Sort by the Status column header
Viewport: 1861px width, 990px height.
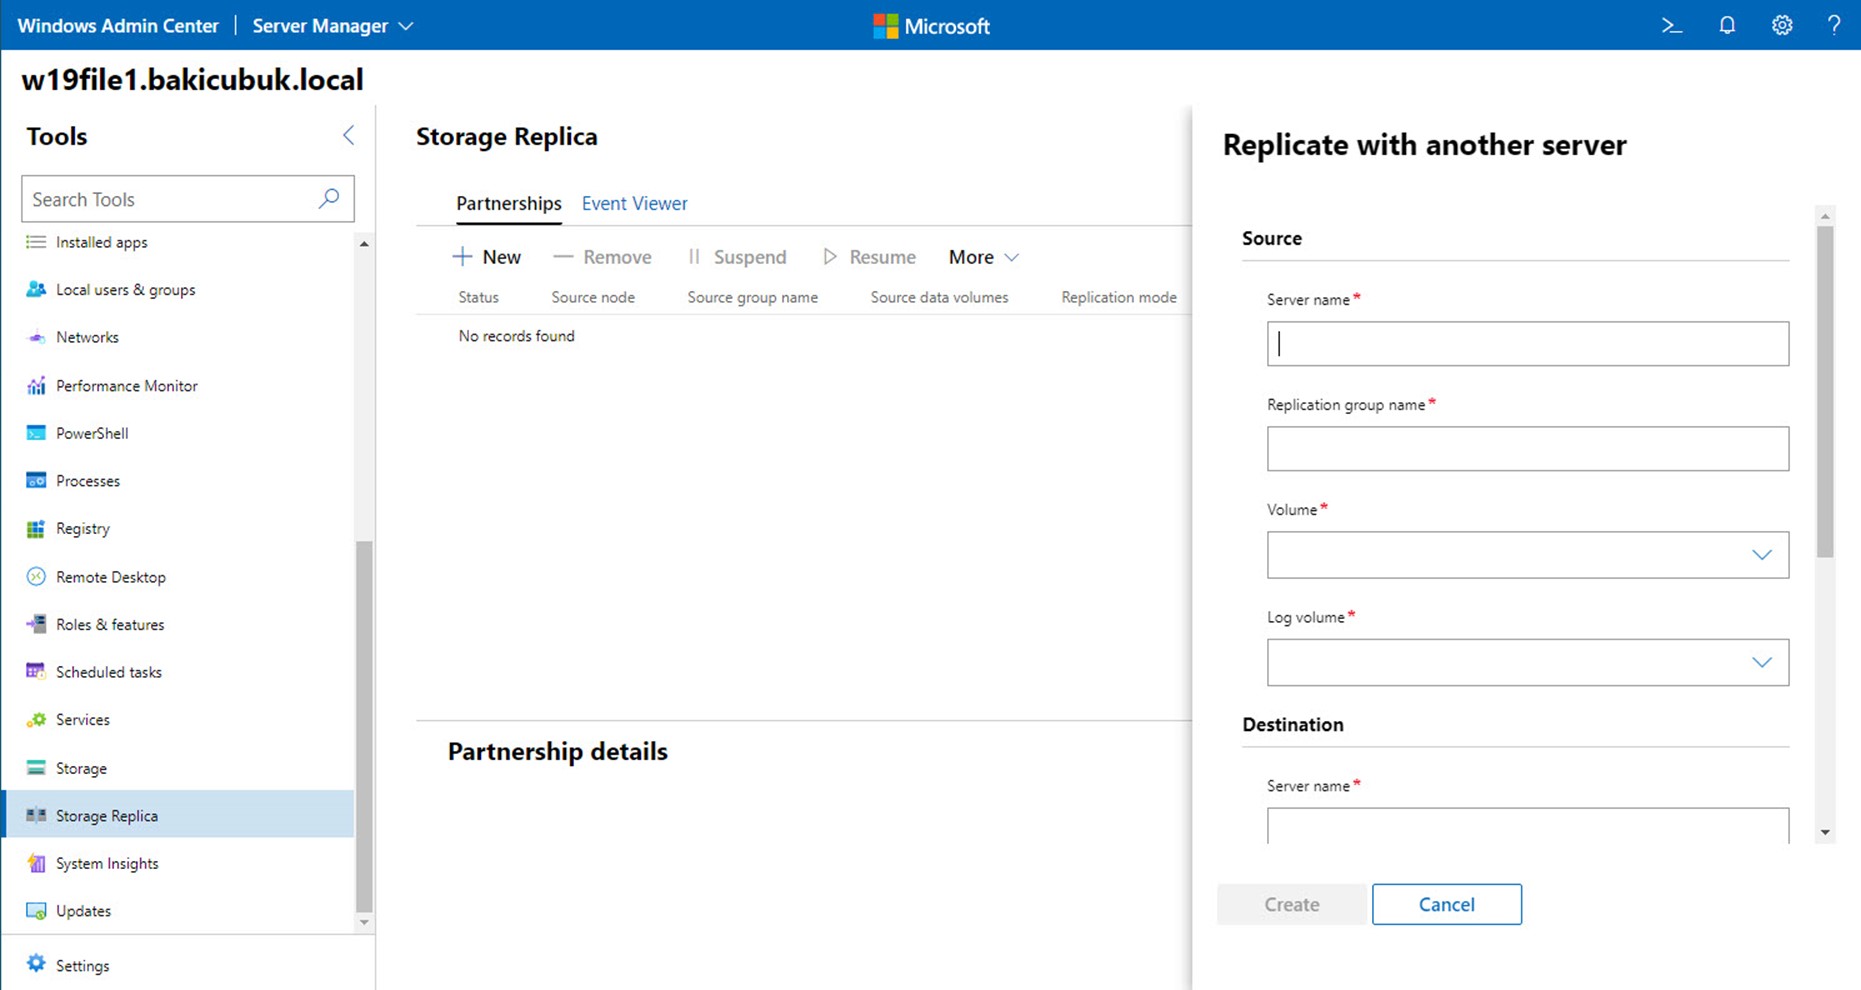(x=478, y=297)
